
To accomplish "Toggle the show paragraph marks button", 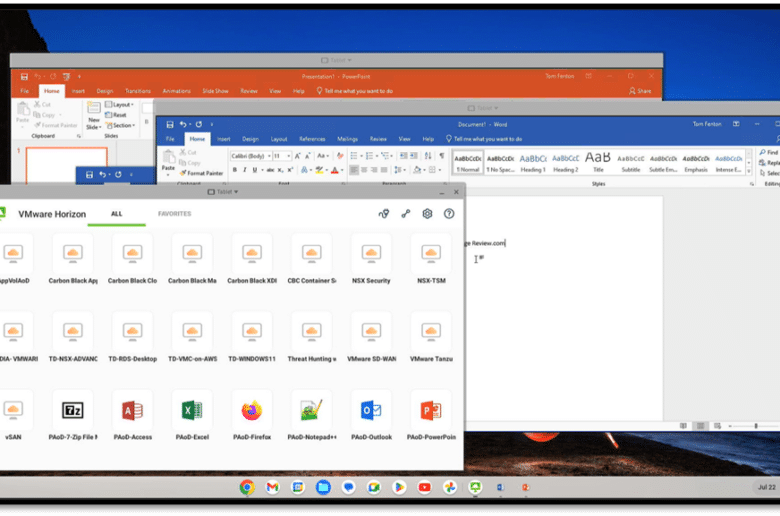I will coord(441,156).
